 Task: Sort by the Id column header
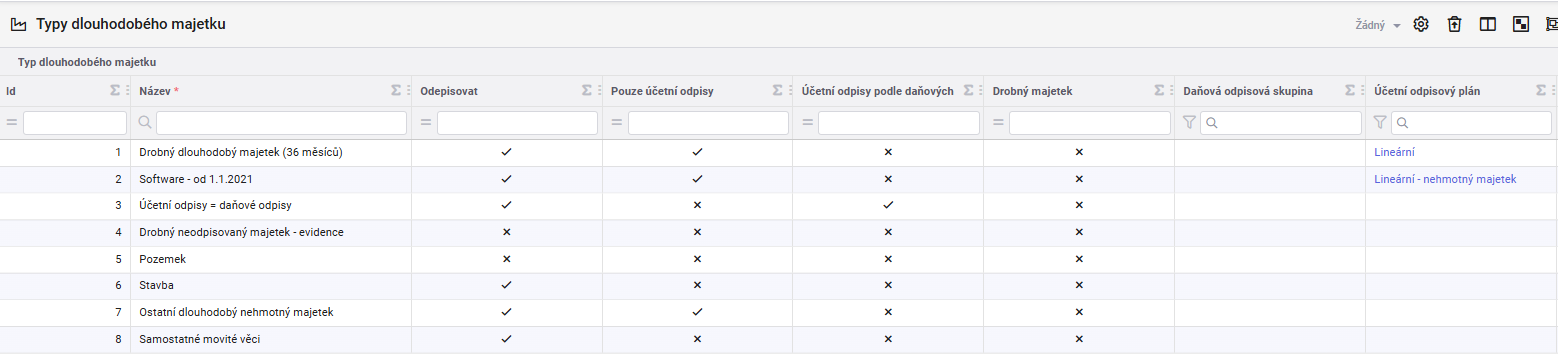click(x=11, y=90)
